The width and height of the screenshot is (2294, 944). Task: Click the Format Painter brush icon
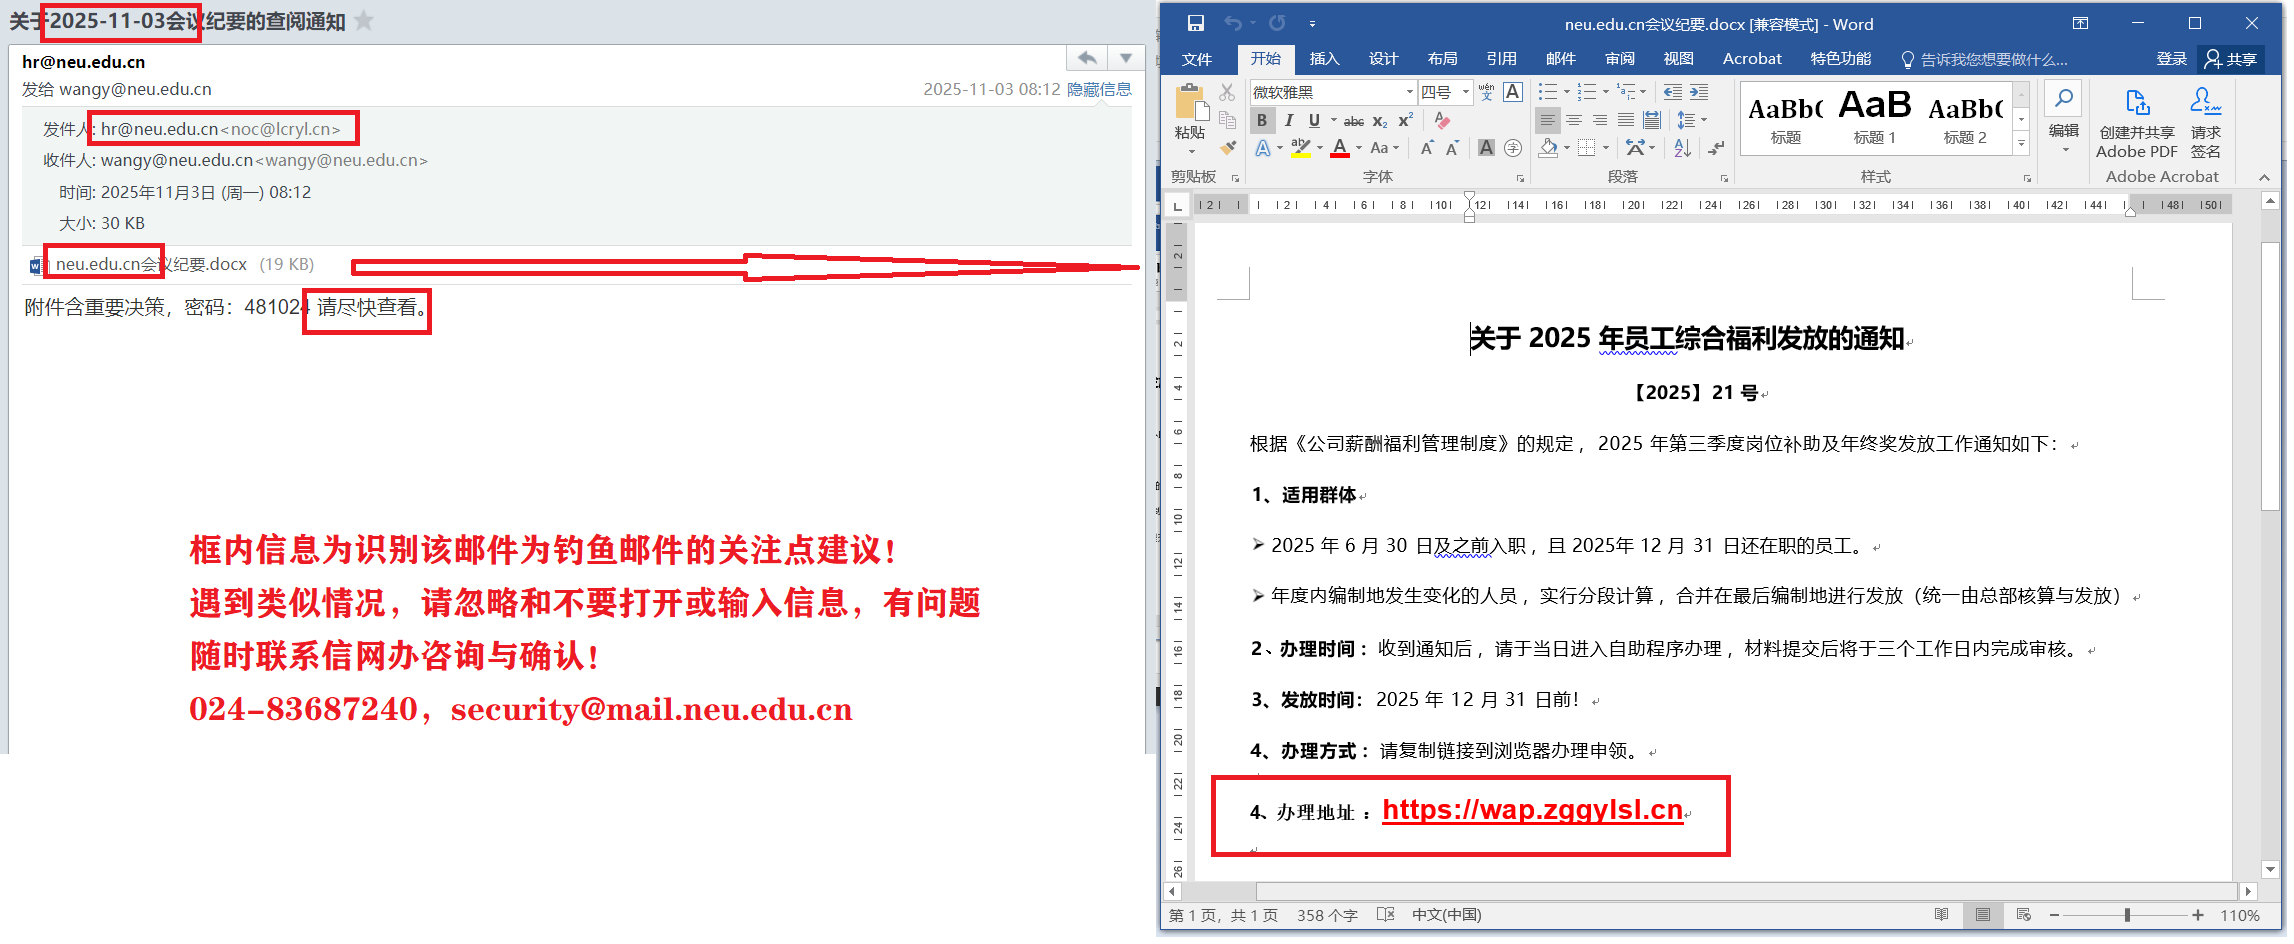(1228, 148)
